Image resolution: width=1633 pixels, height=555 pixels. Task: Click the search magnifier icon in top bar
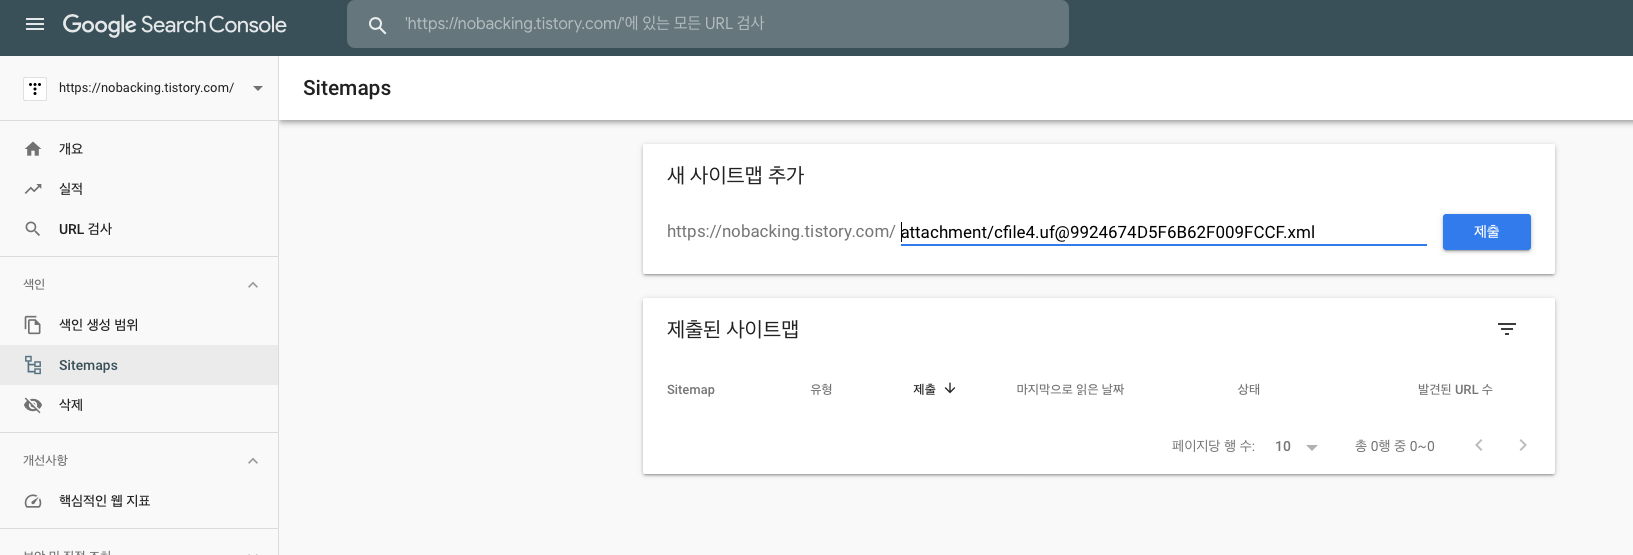(x=377, y=25)
